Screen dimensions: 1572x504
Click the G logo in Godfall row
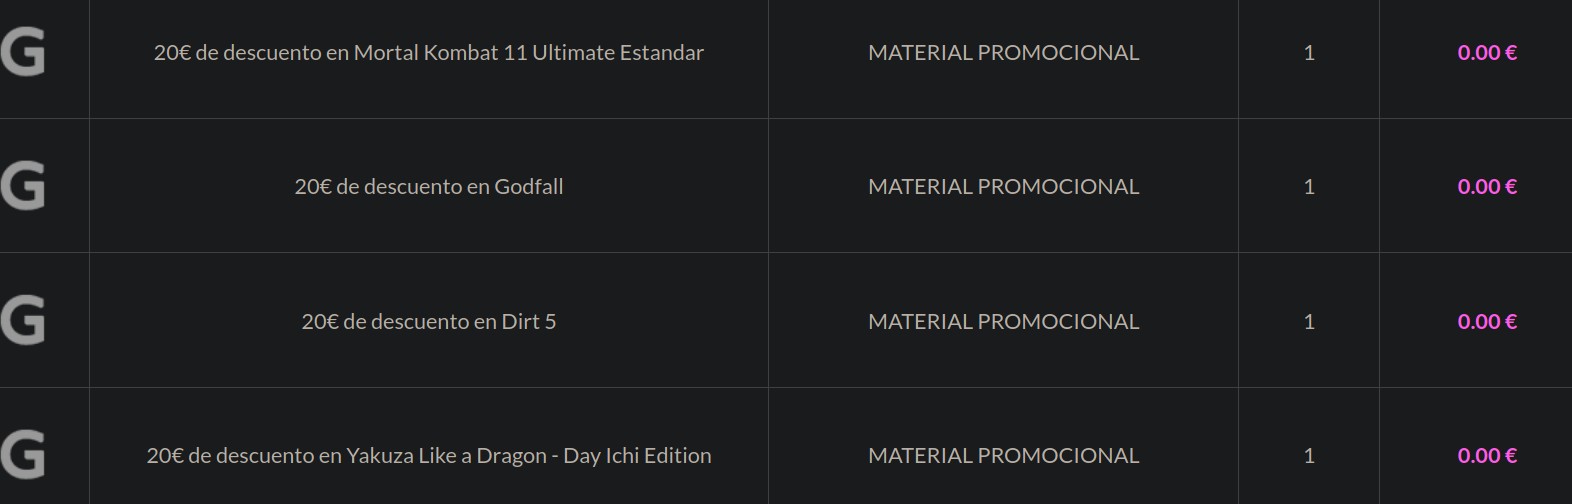click(23, 187)
